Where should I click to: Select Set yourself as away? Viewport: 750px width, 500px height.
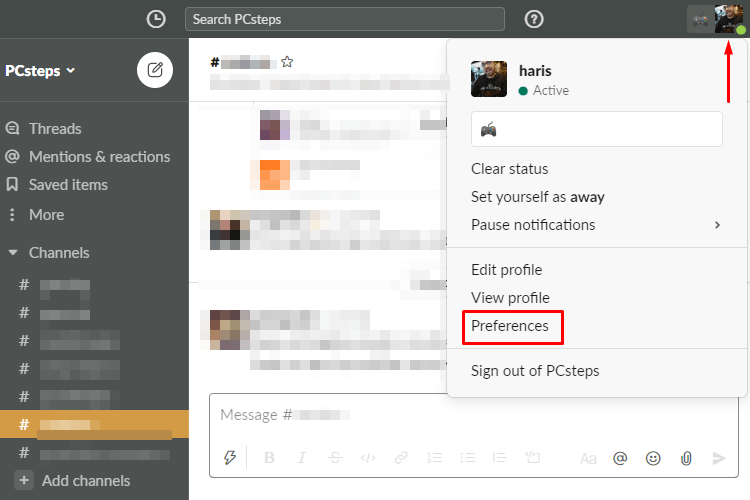pyautogui.click(x=538, y=197)
